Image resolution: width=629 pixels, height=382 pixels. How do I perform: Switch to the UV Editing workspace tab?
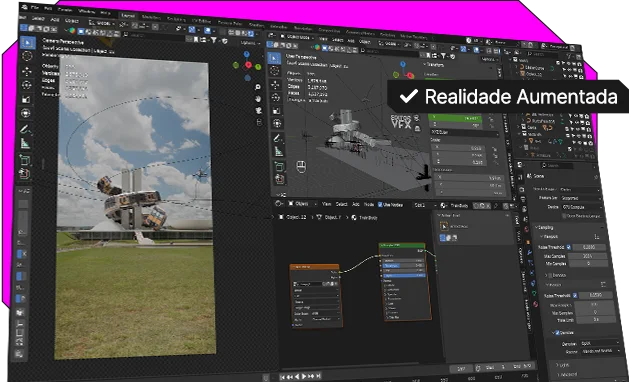(x=201, y=21)
